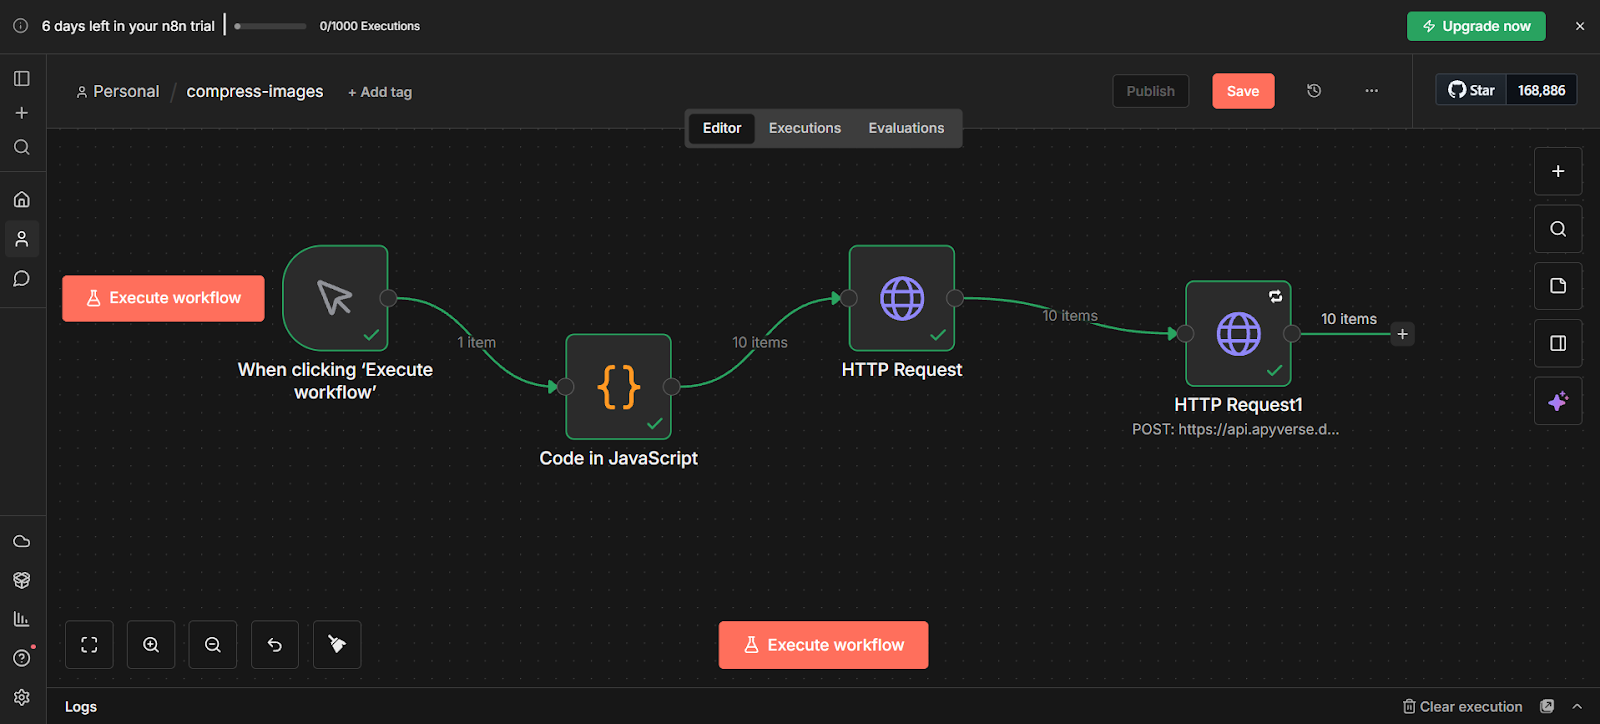Open the add node plus button
The image size is (1600, 724).
tap(1558, 171)
